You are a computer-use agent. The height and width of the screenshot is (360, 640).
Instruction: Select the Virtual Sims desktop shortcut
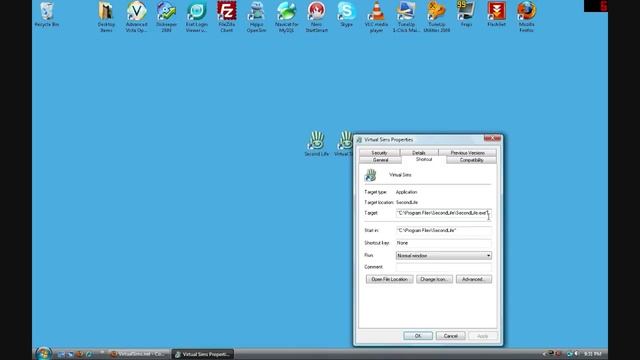[344, 144]
